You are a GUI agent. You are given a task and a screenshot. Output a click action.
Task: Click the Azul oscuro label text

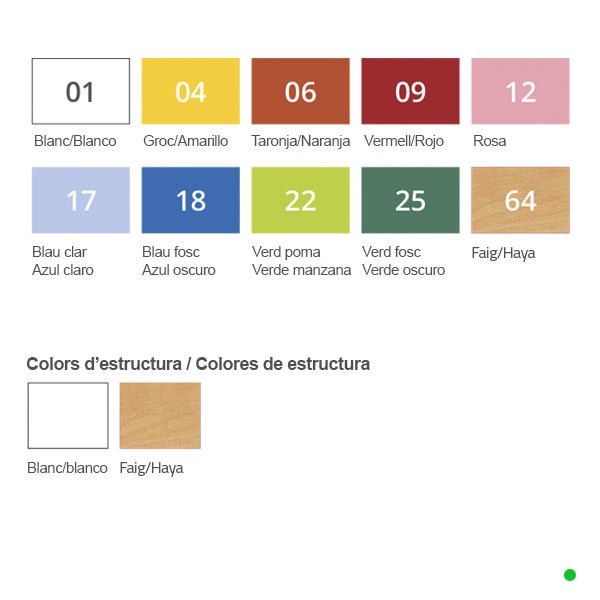pyautogui.click(x=179, y=270)
